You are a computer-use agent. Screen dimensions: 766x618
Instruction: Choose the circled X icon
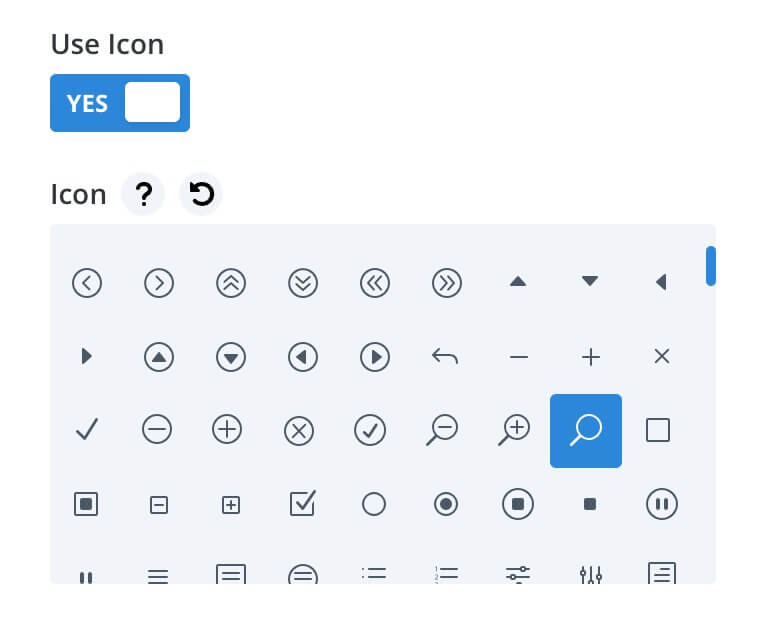pos(298,431)
